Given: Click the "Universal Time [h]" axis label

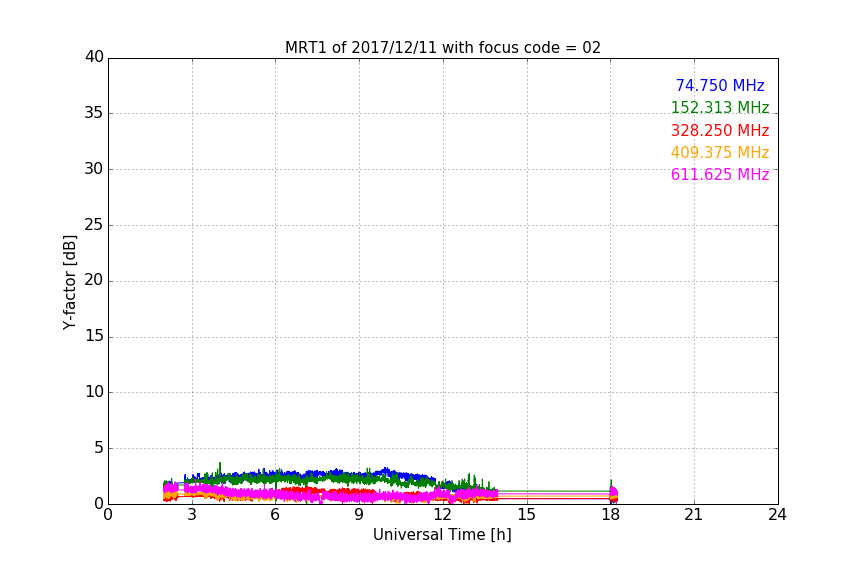Looking at the screenshot, I should pyautogui.click(x=442, y=535).
